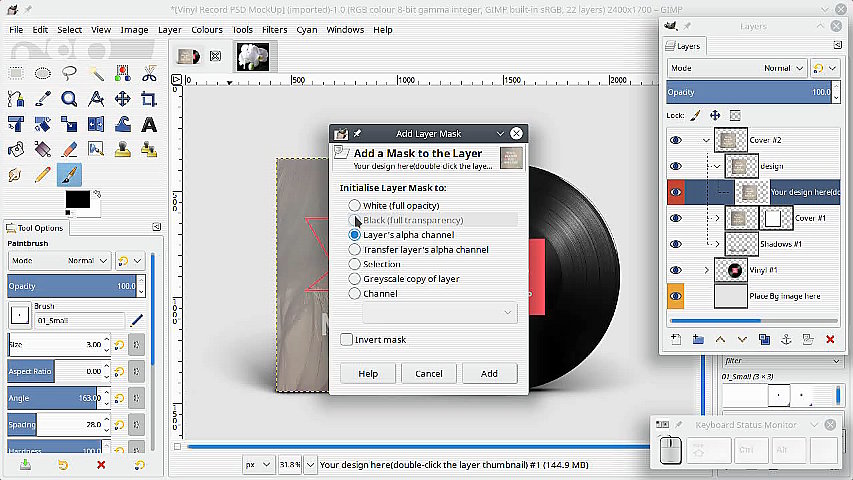853x480 pixels.
Task: Choose the Greyscale copy of layer option
Action: point(354,279)
